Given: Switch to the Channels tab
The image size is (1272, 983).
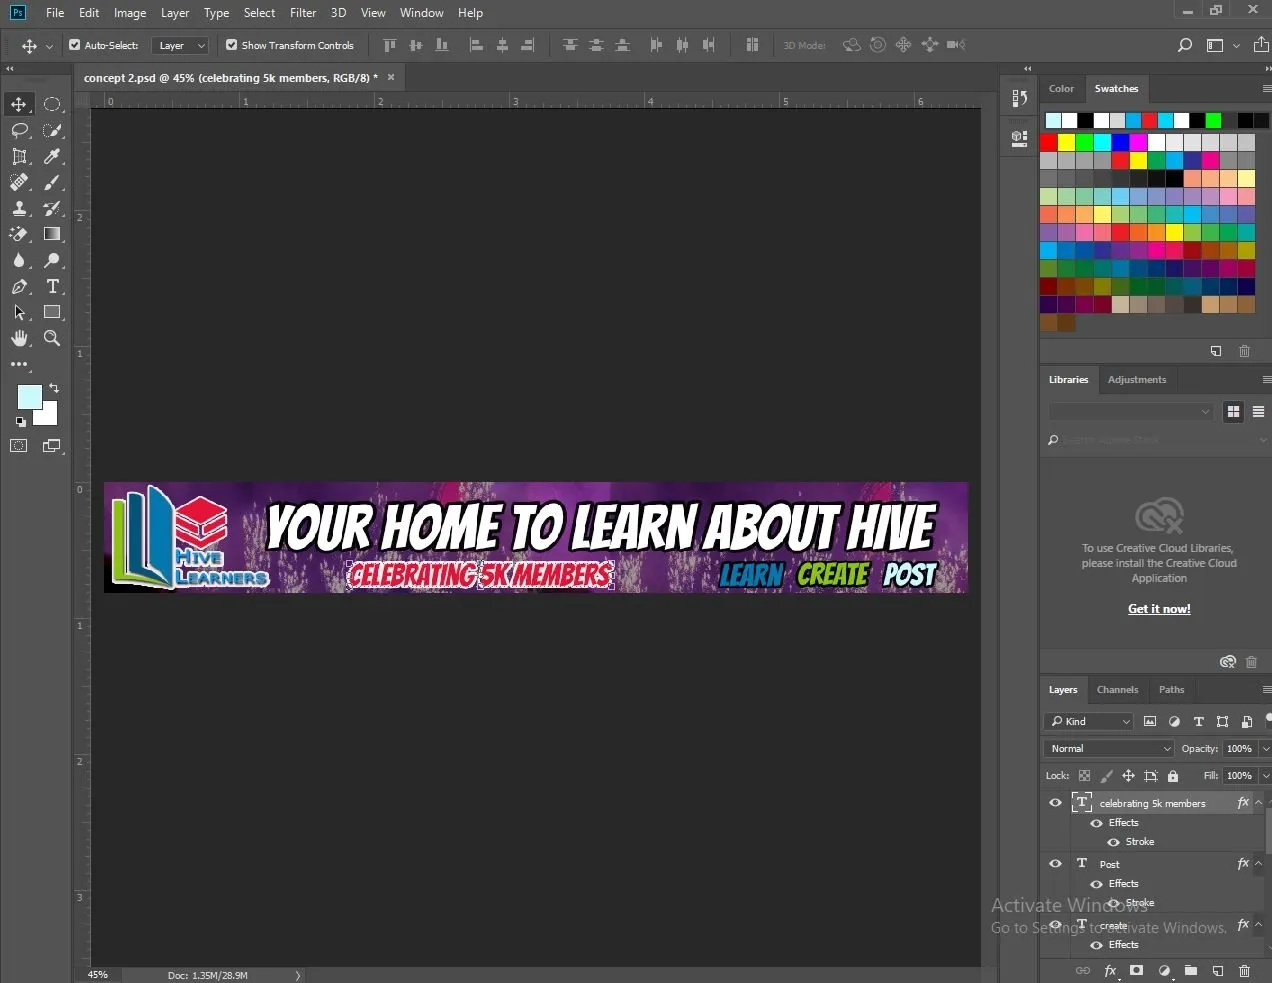Looking at the screenshot, I should click(1117, 689).
